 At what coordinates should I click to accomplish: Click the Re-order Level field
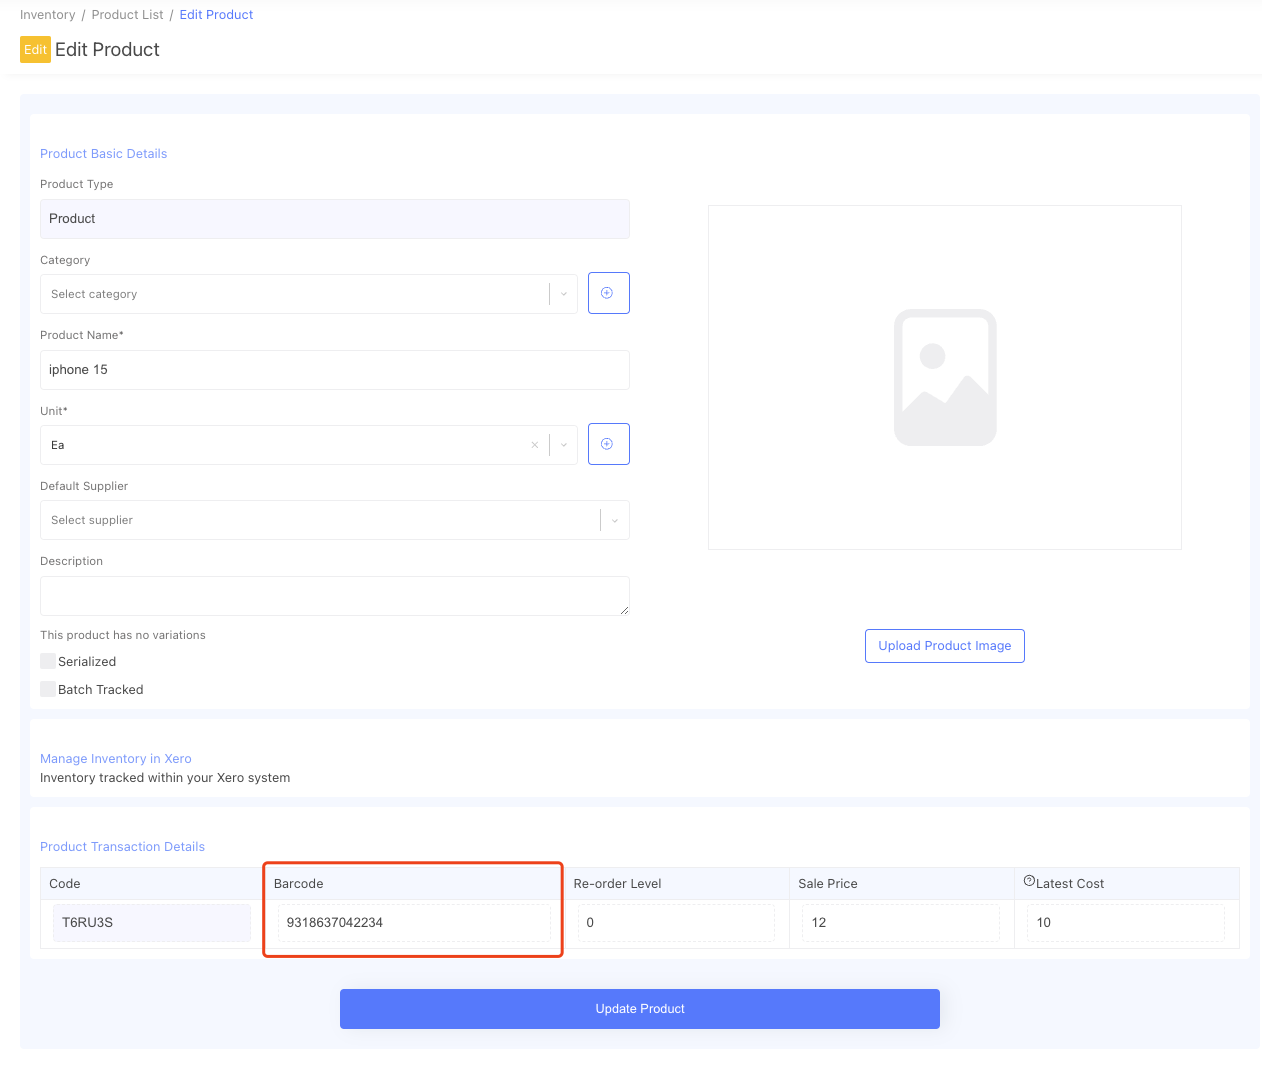(675, 922)
